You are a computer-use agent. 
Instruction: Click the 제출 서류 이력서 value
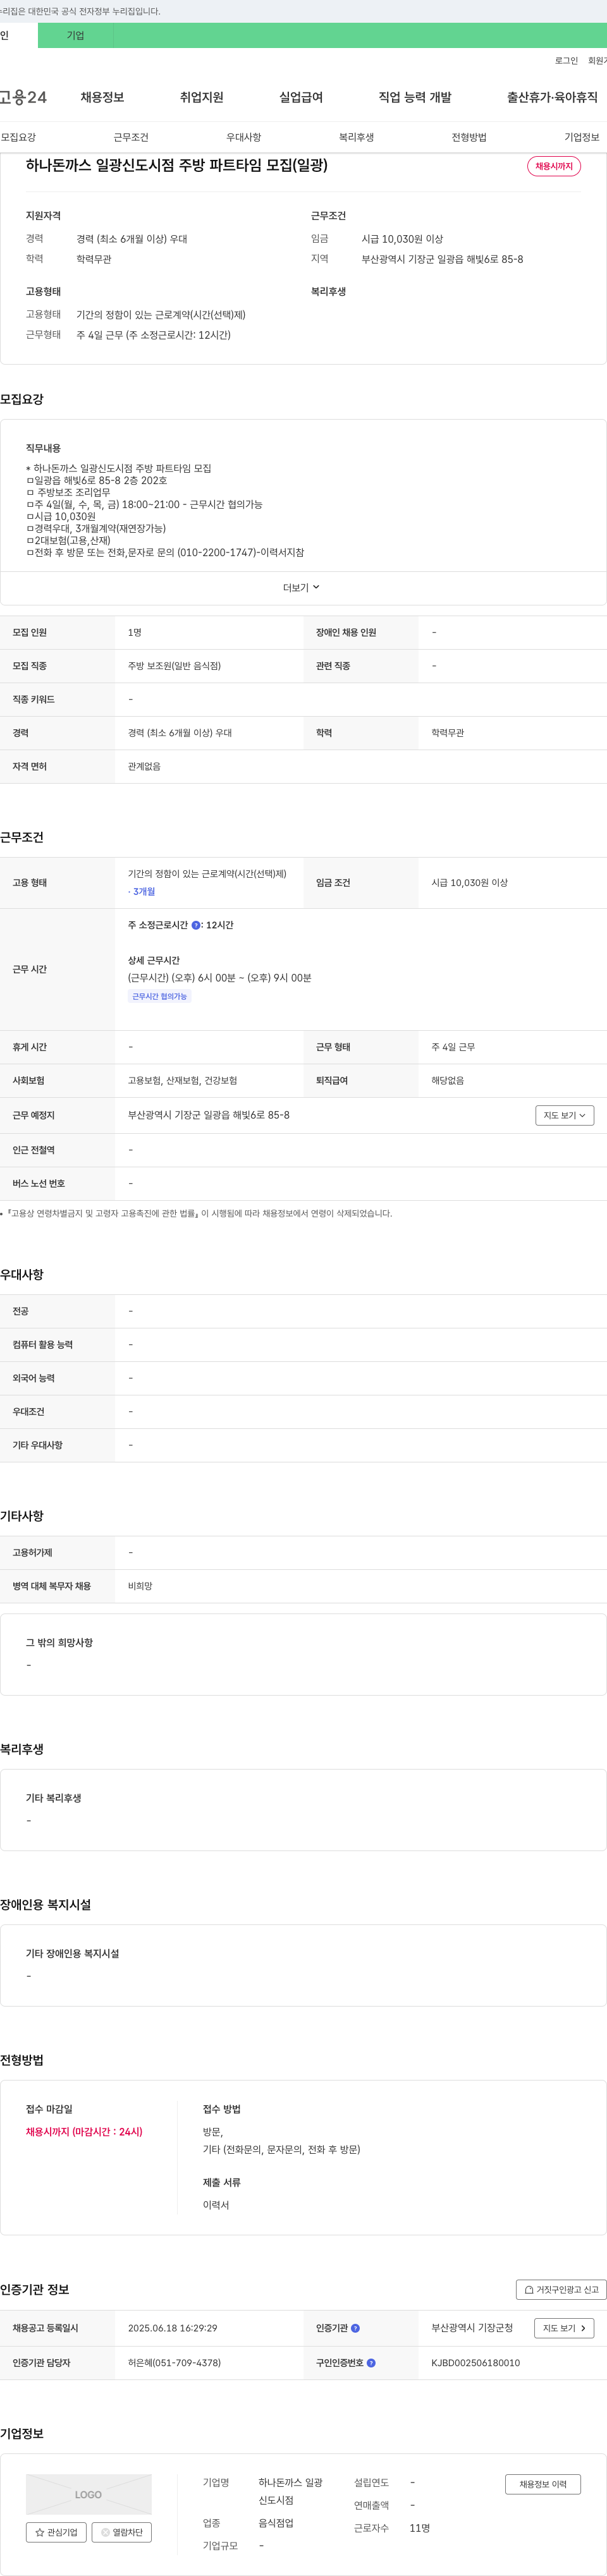tap(216, 2205)
